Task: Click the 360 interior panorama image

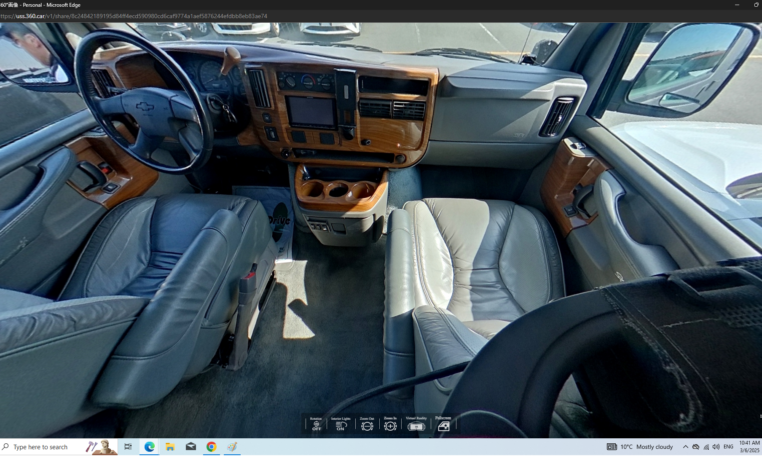Action: tap(381, 230)
